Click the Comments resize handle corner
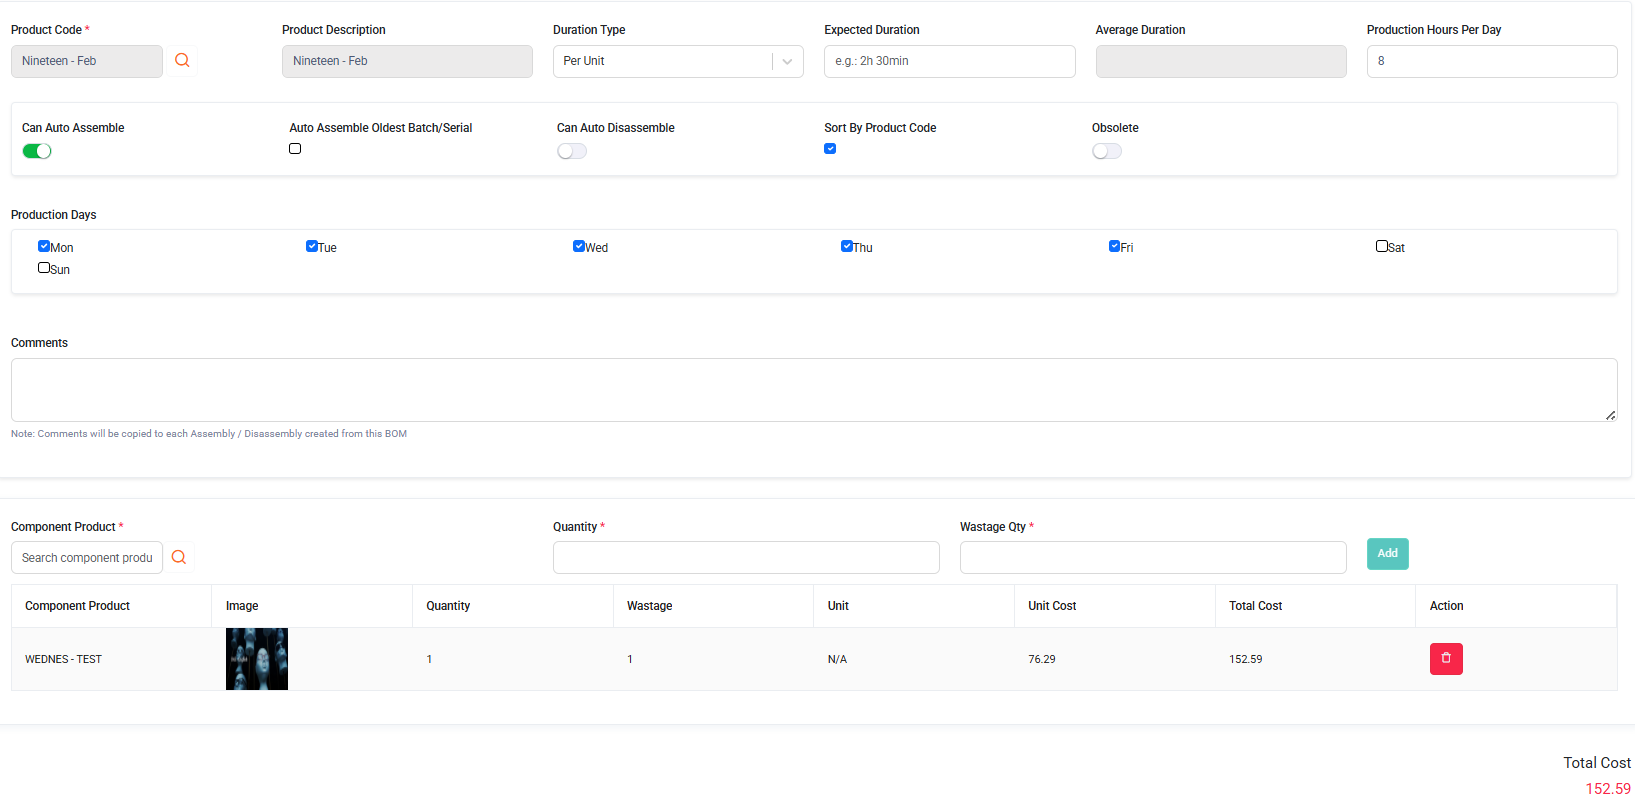Screen dimensions: 1635x800 1610,415
